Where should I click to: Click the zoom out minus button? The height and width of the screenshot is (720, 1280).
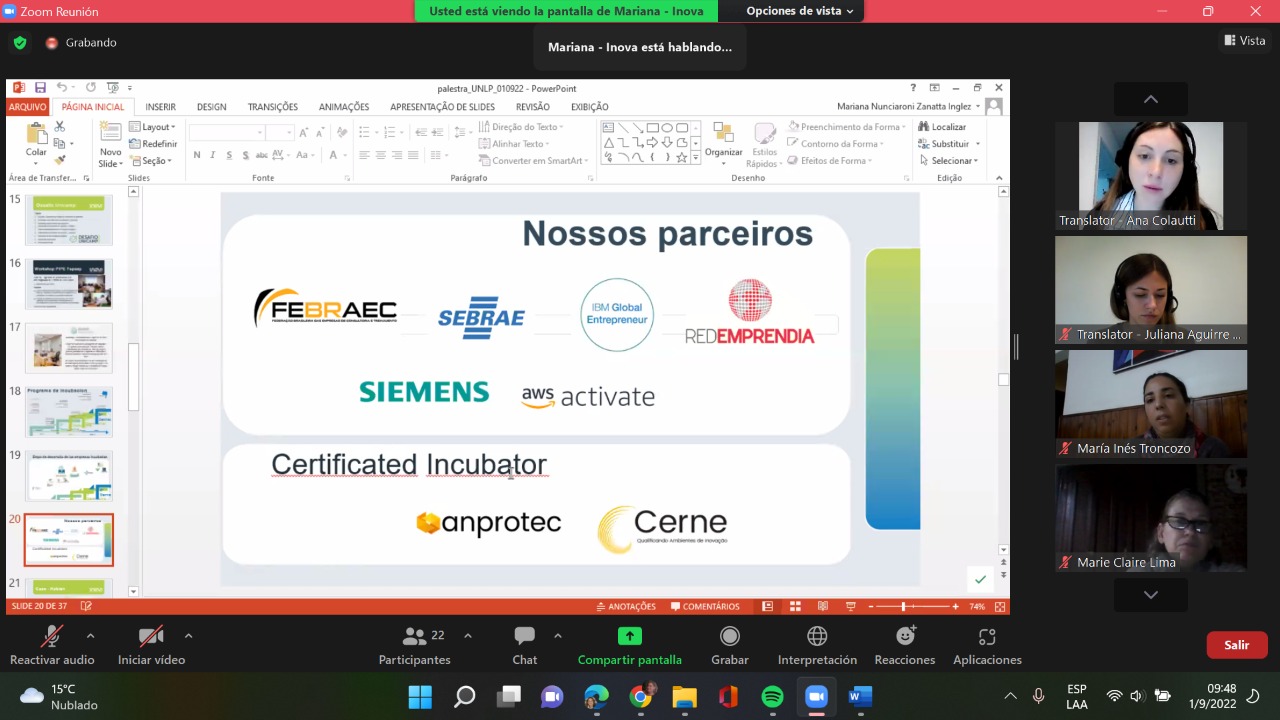(x=871, y=606)
